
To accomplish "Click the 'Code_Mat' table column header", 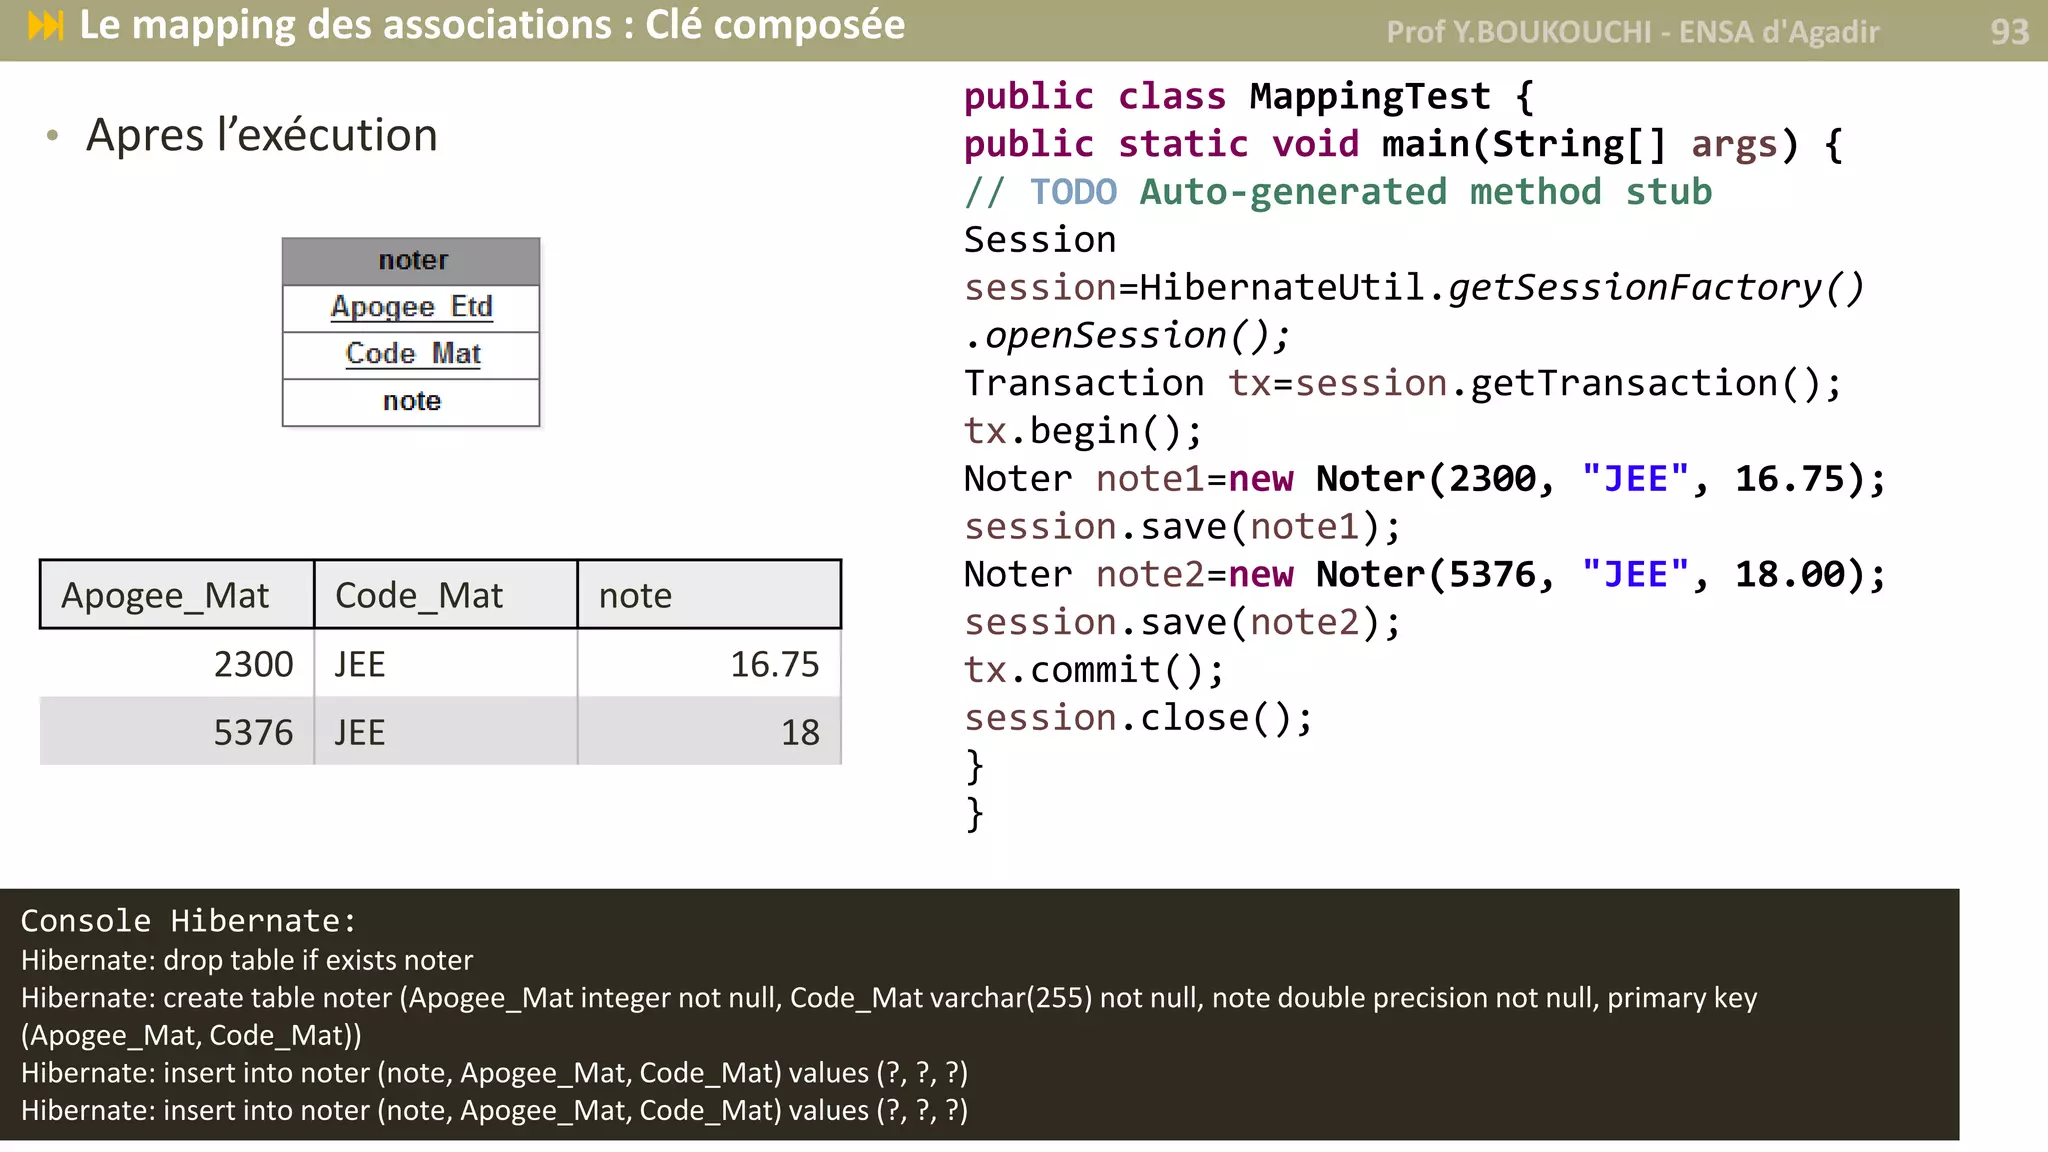I will pos(446,595).
